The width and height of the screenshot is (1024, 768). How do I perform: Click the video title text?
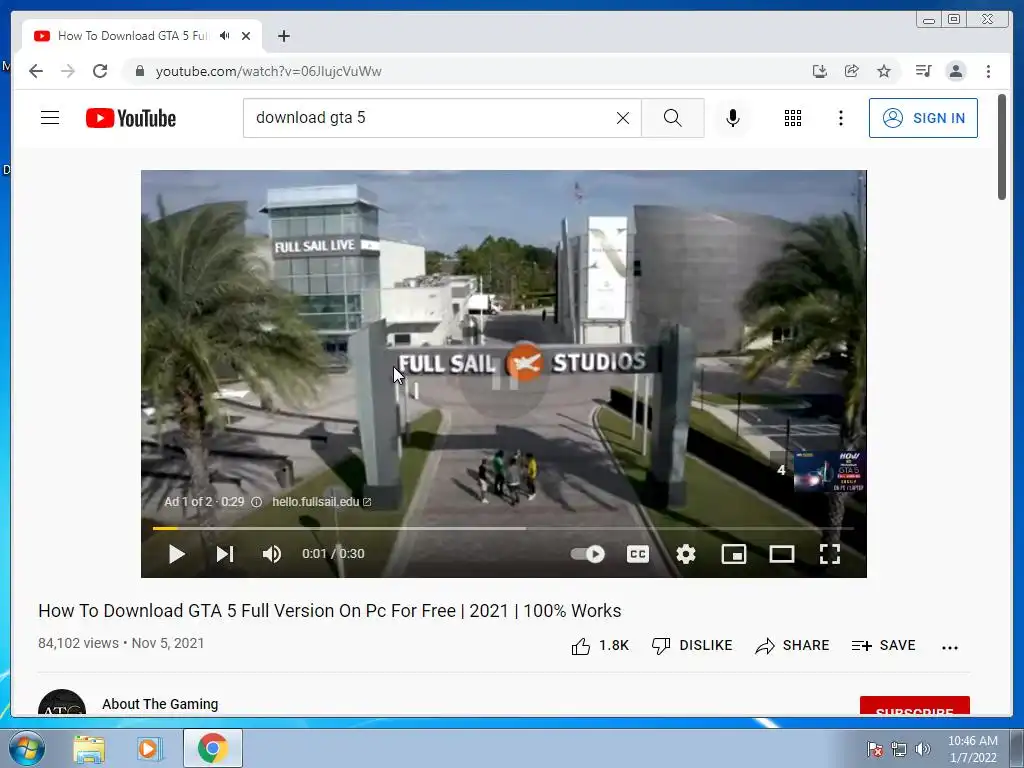pos(330,611)
